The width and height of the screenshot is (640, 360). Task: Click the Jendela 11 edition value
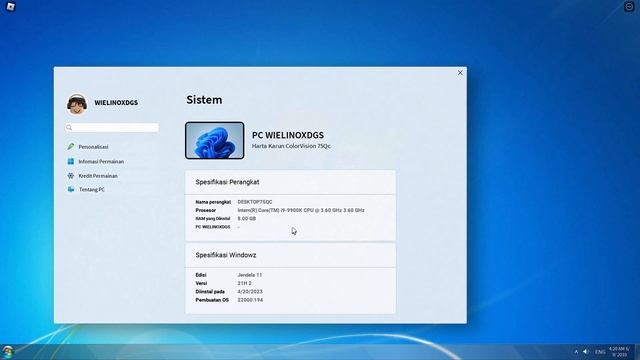(x=250, y=275)
